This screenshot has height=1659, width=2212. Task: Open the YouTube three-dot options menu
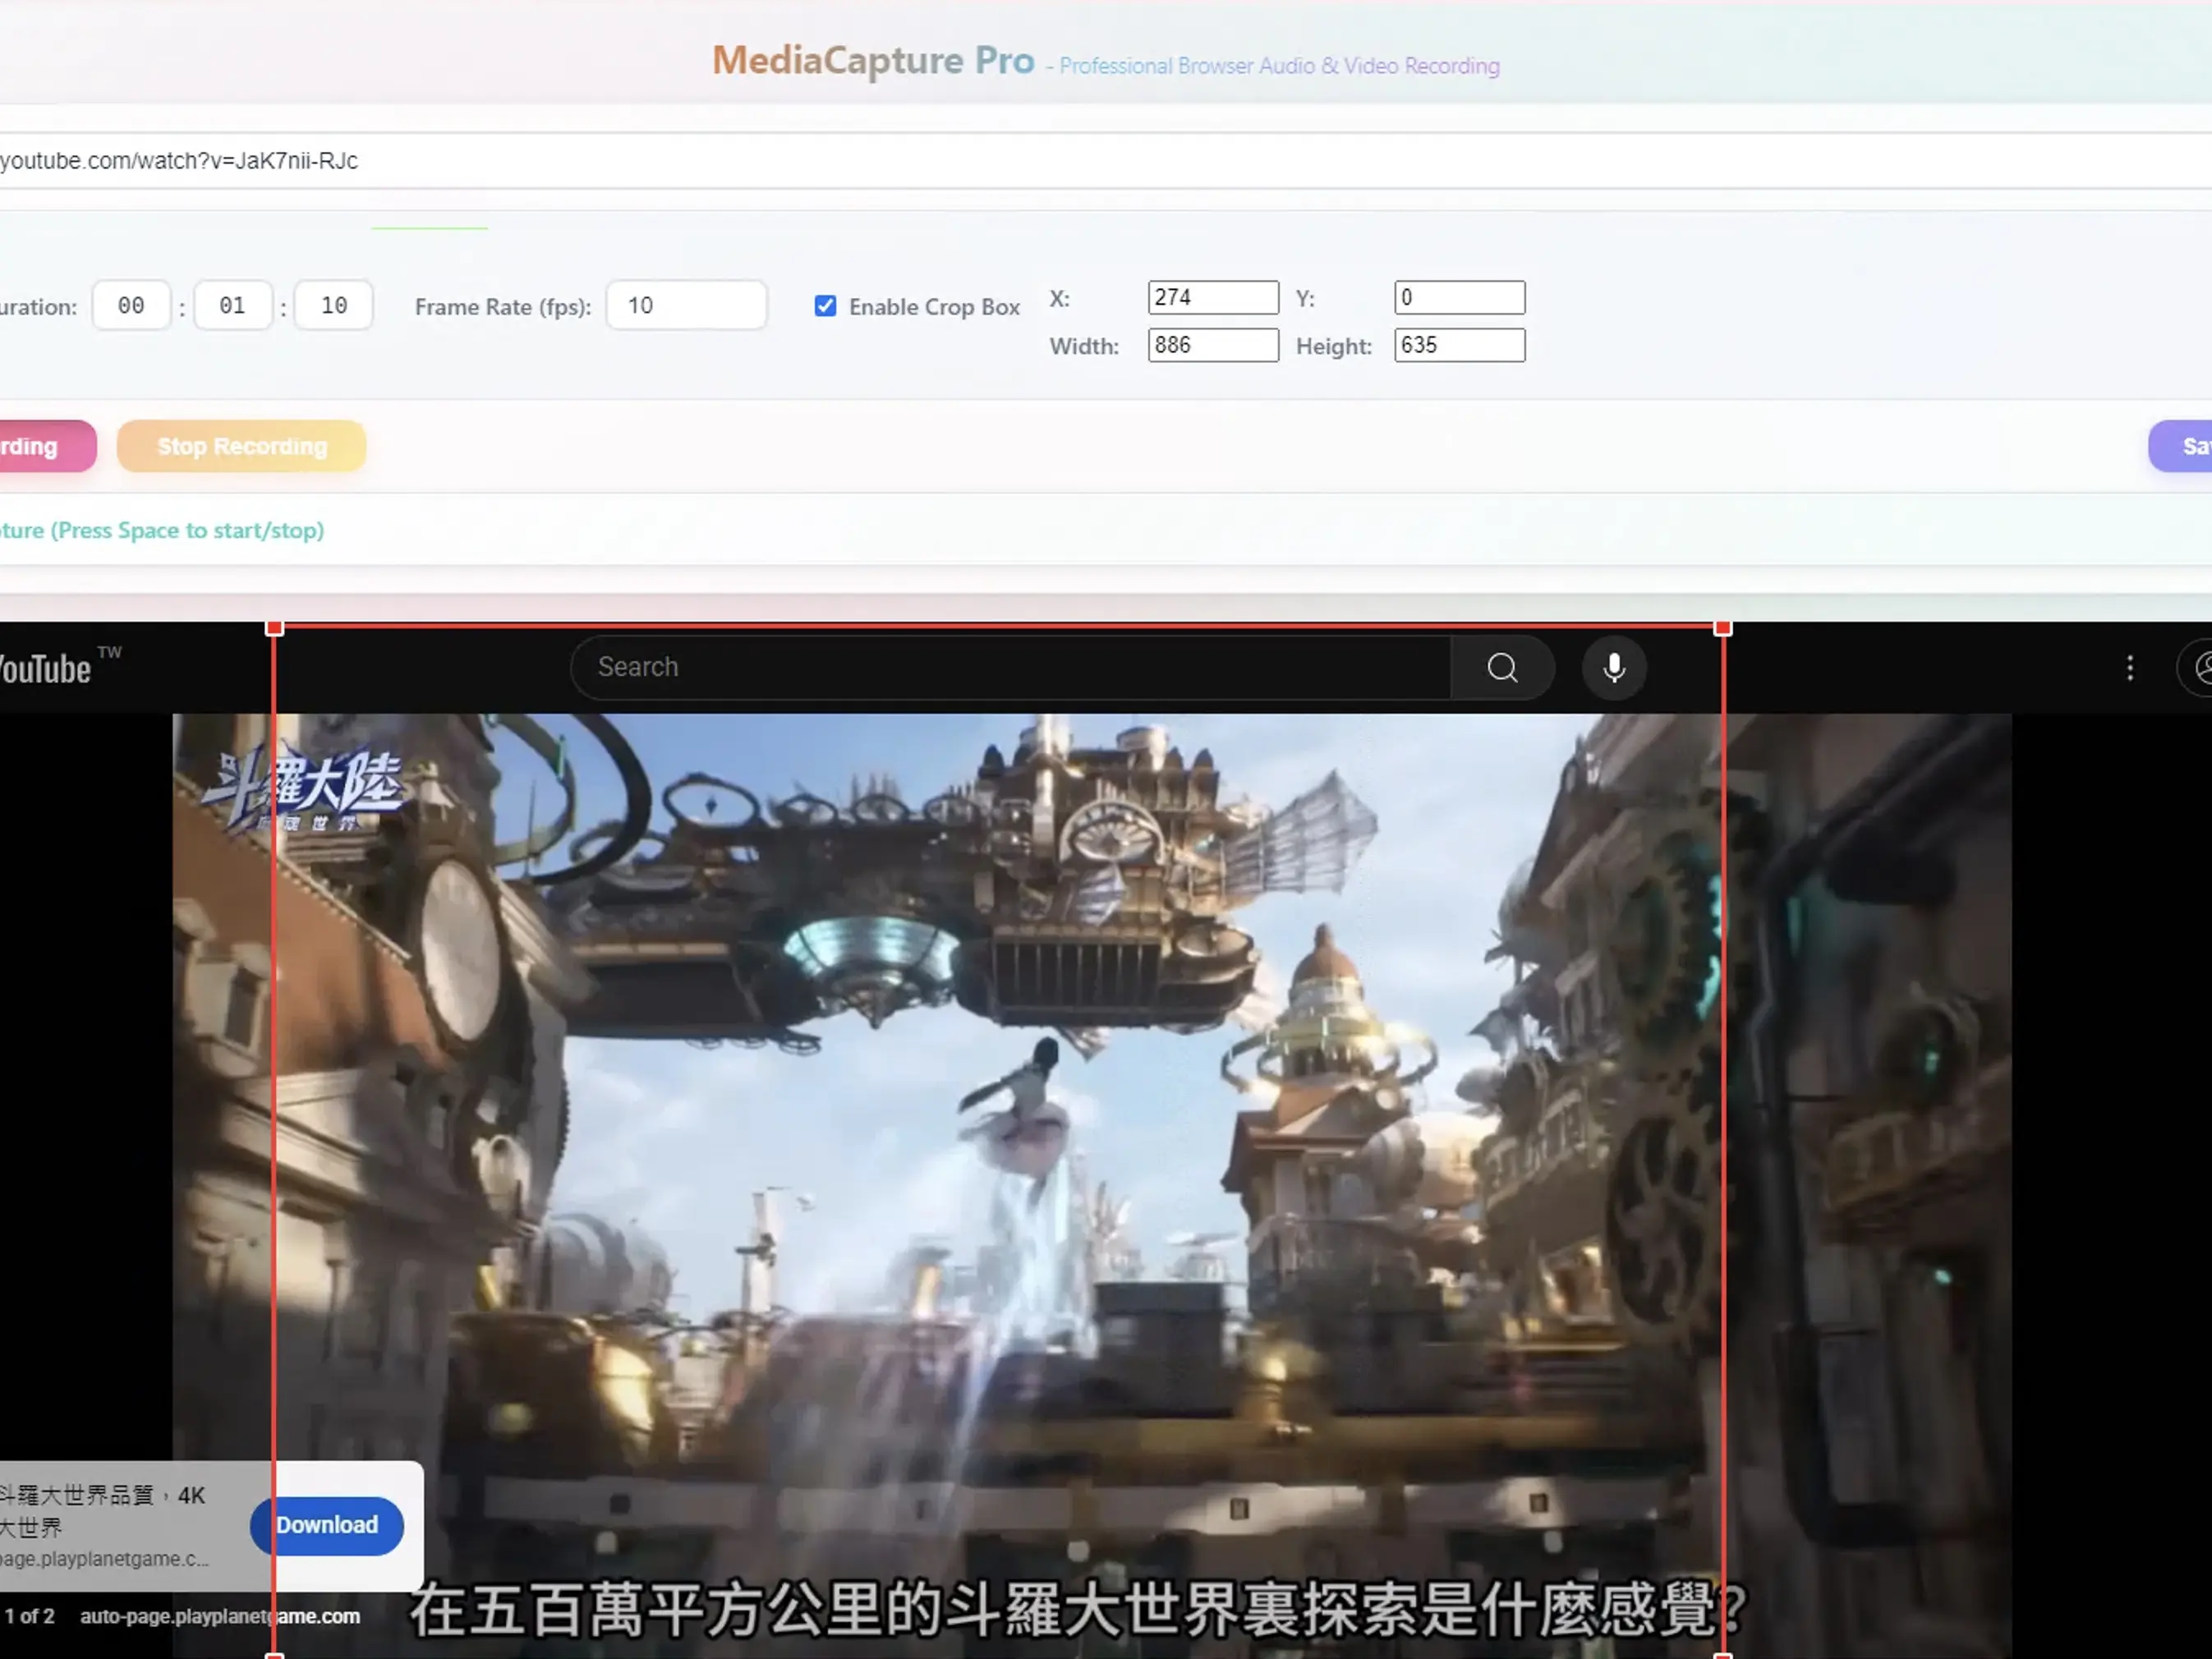point(2130,667)
